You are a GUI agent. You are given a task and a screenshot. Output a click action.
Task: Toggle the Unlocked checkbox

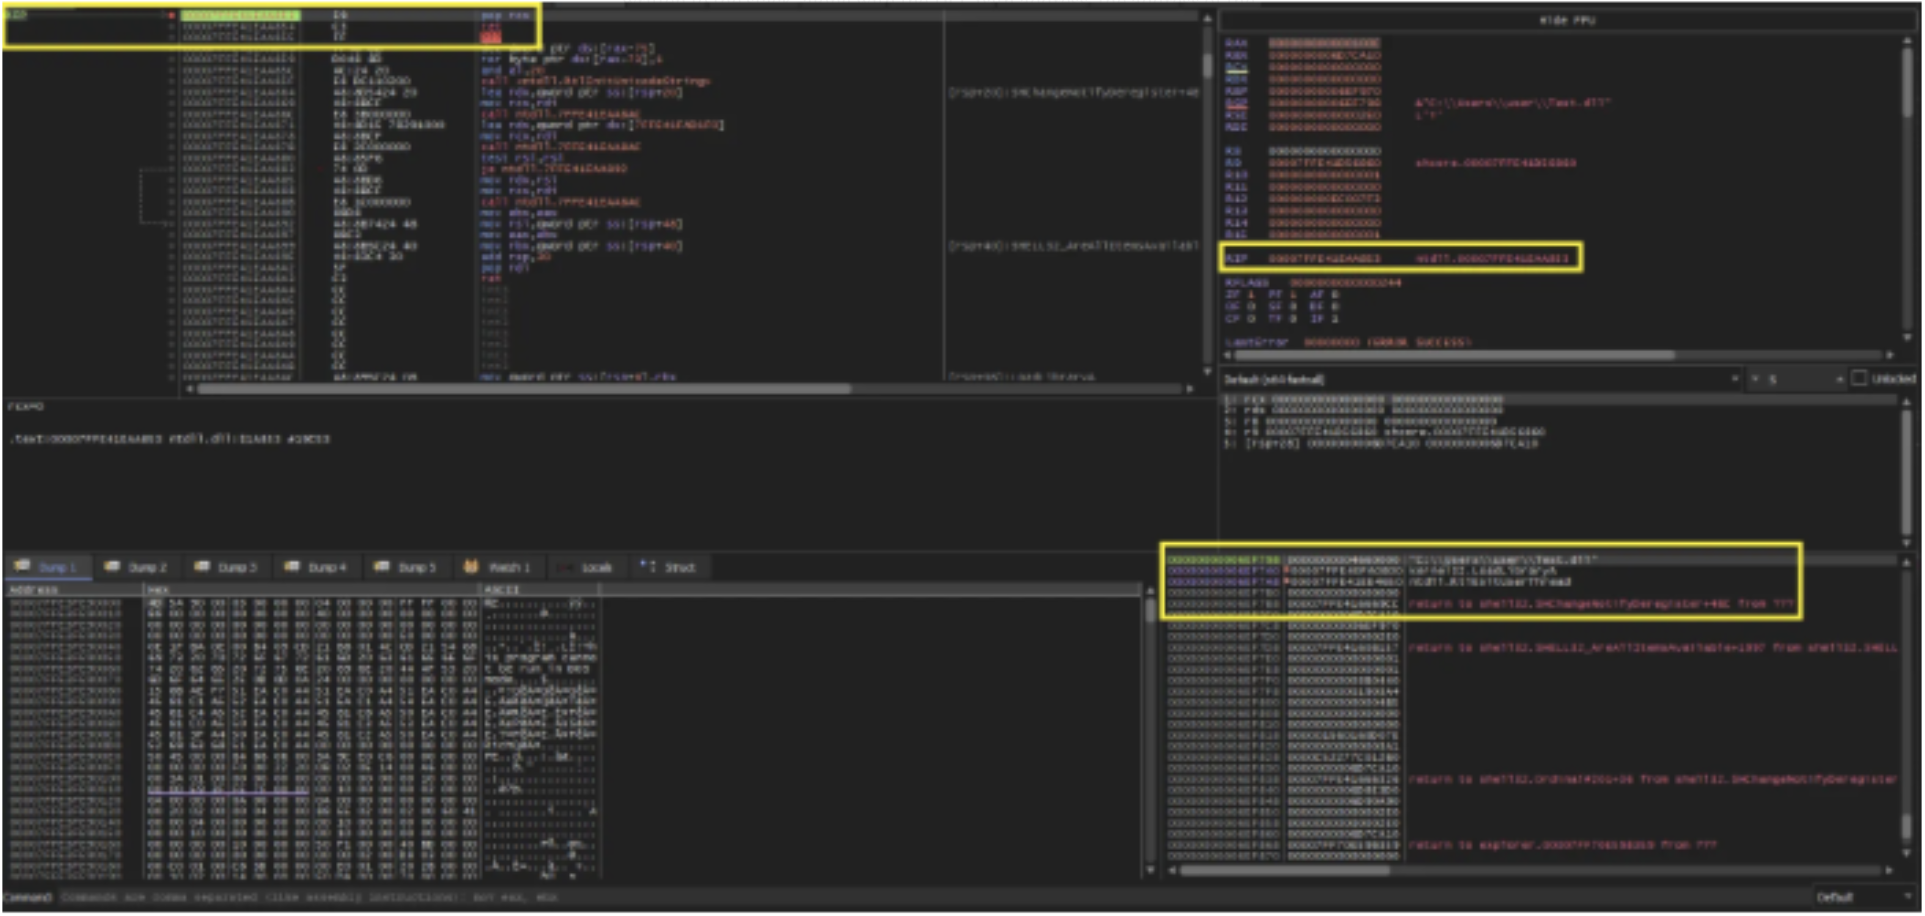[1859, 379]
